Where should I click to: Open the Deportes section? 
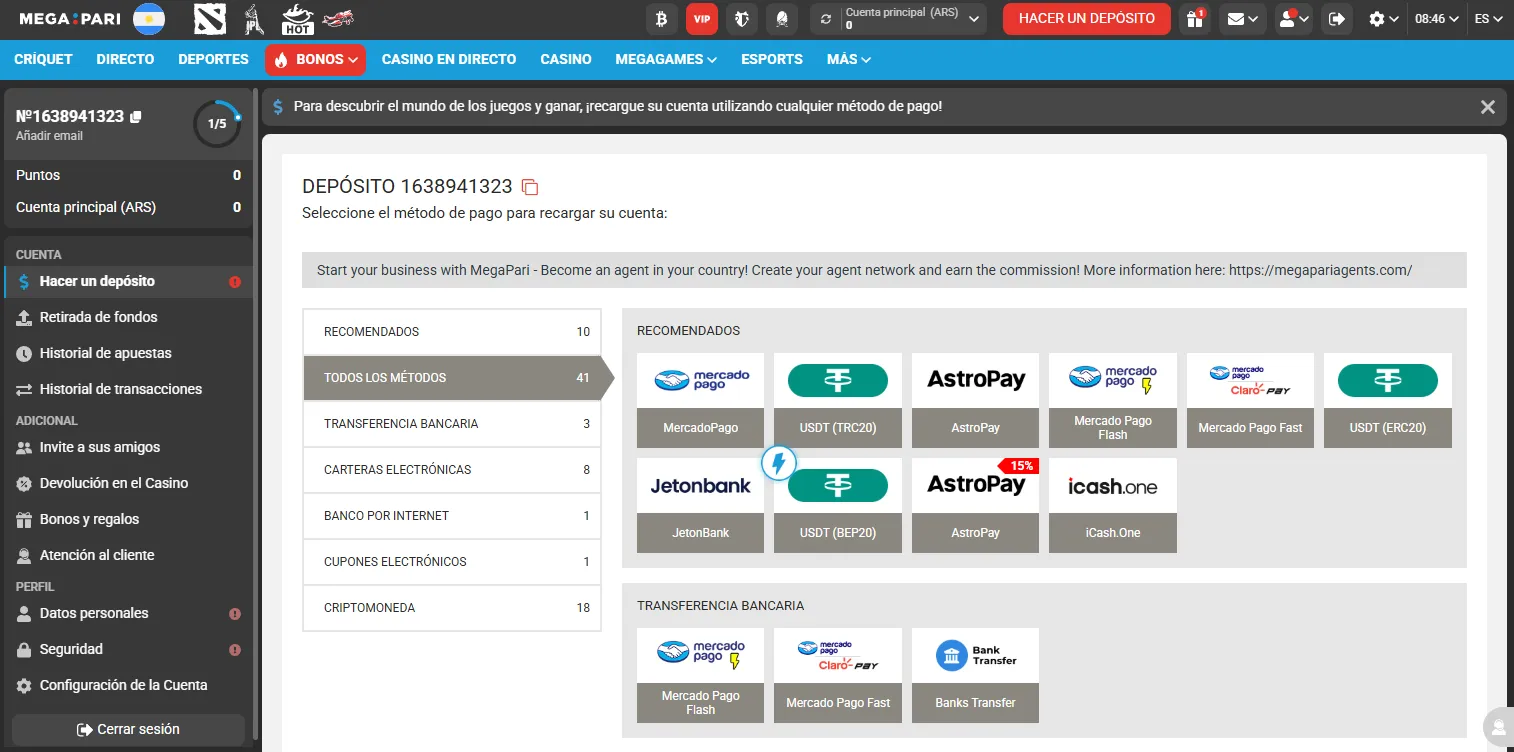213,59
